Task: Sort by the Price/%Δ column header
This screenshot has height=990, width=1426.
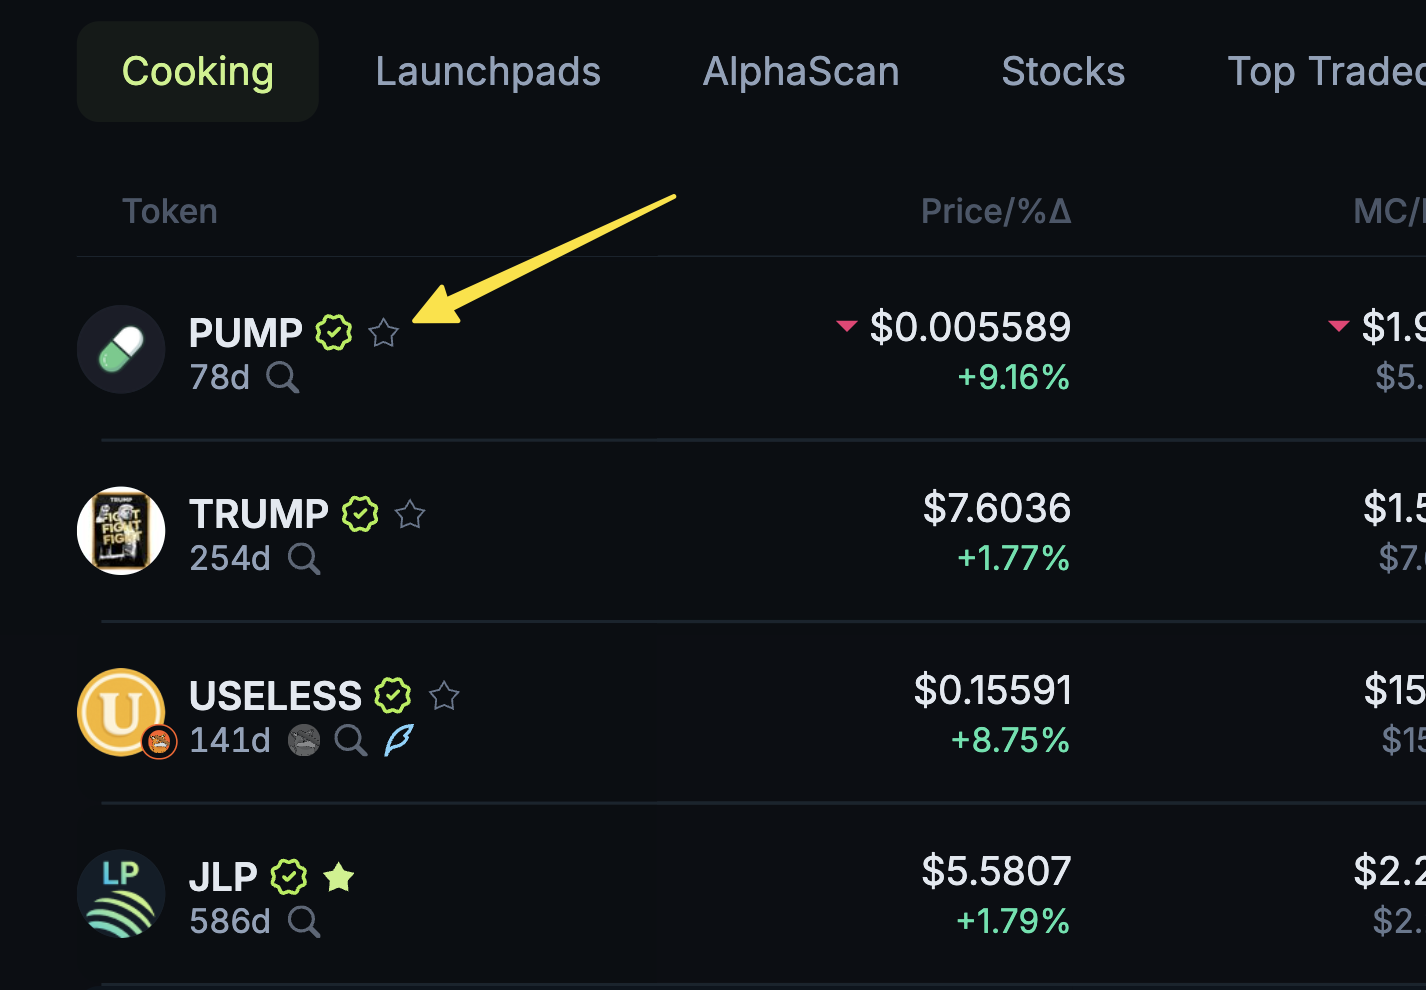Action: click(995, 211)
